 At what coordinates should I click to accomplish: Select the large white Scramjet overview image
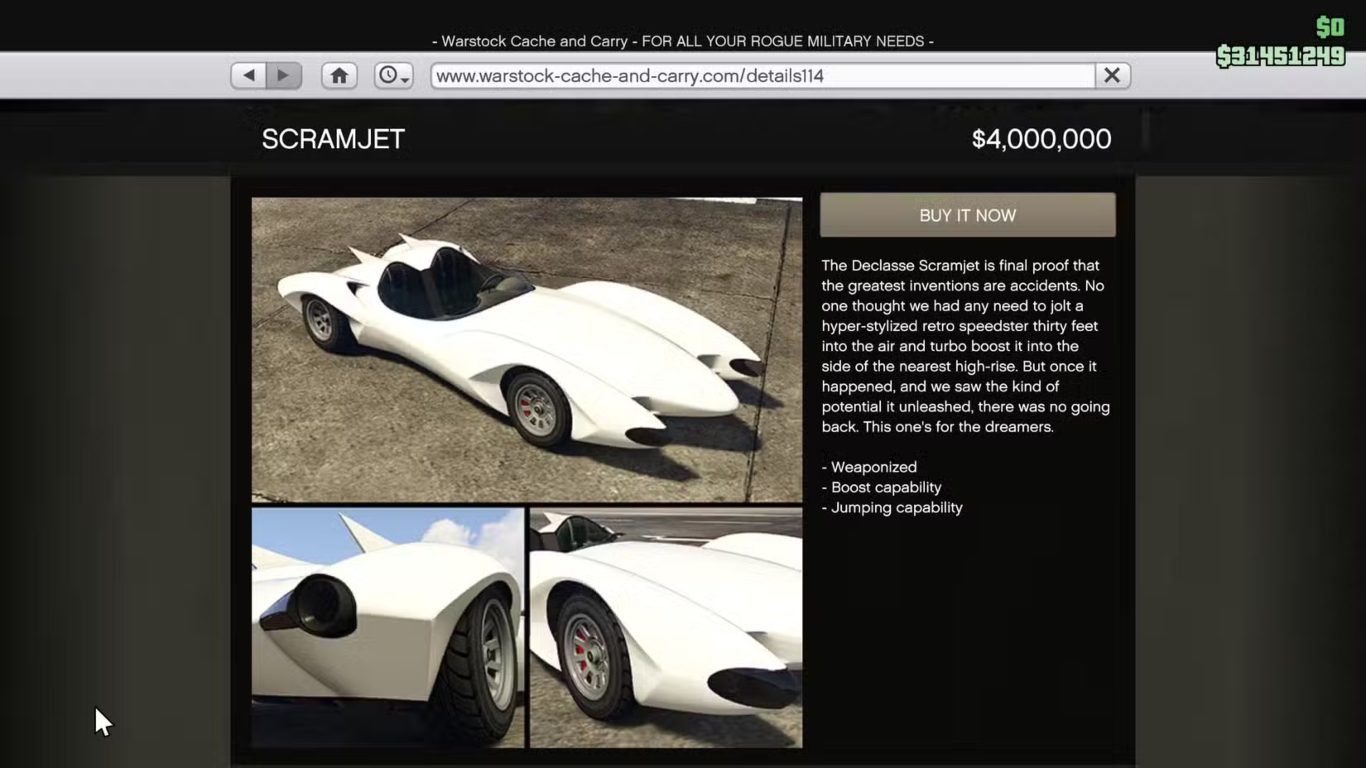click(526, 349)
